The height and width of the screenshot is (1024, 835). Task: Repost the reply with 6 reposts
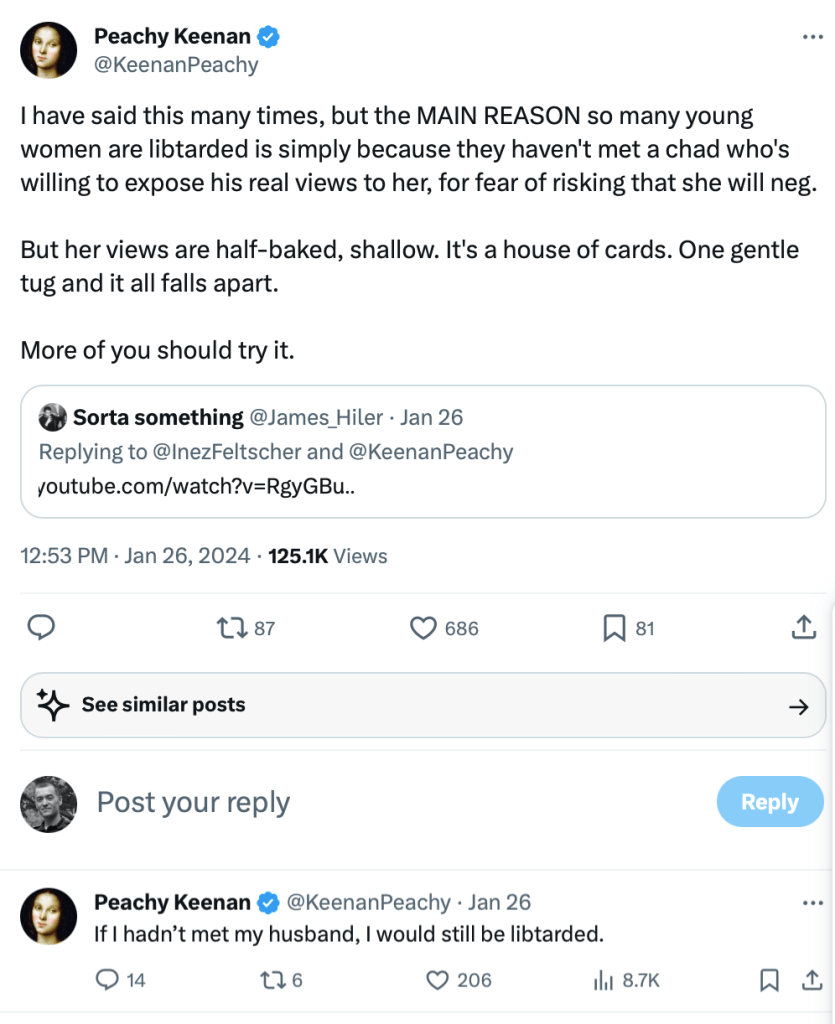coord(272,980)
